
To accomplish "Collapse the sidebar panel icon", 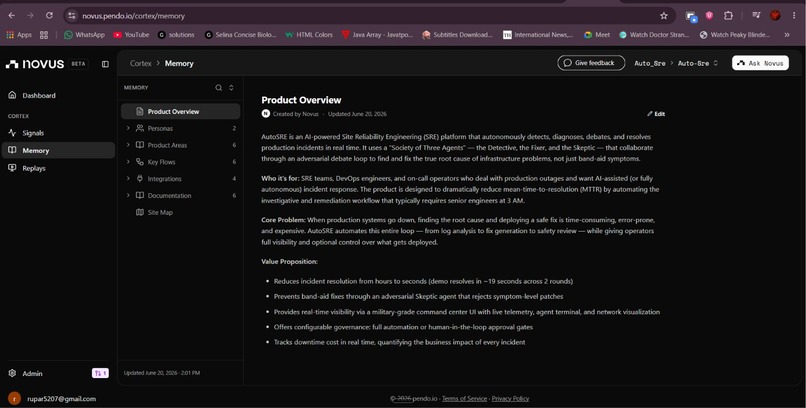I will (x=105, y=64).
